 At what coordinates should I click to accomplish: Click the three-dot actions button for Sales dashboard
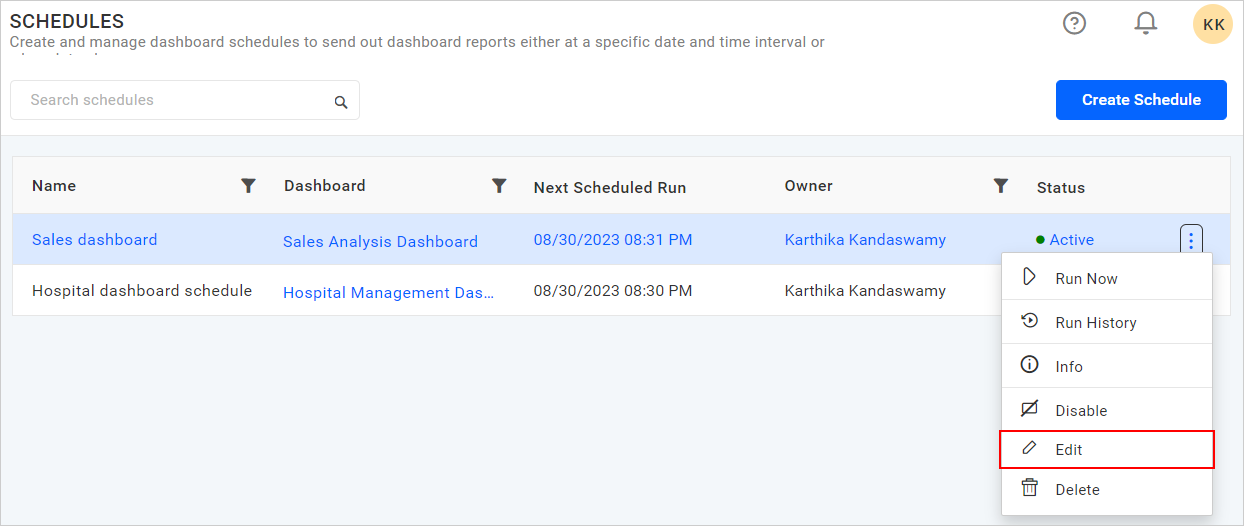click(1190, 240)
